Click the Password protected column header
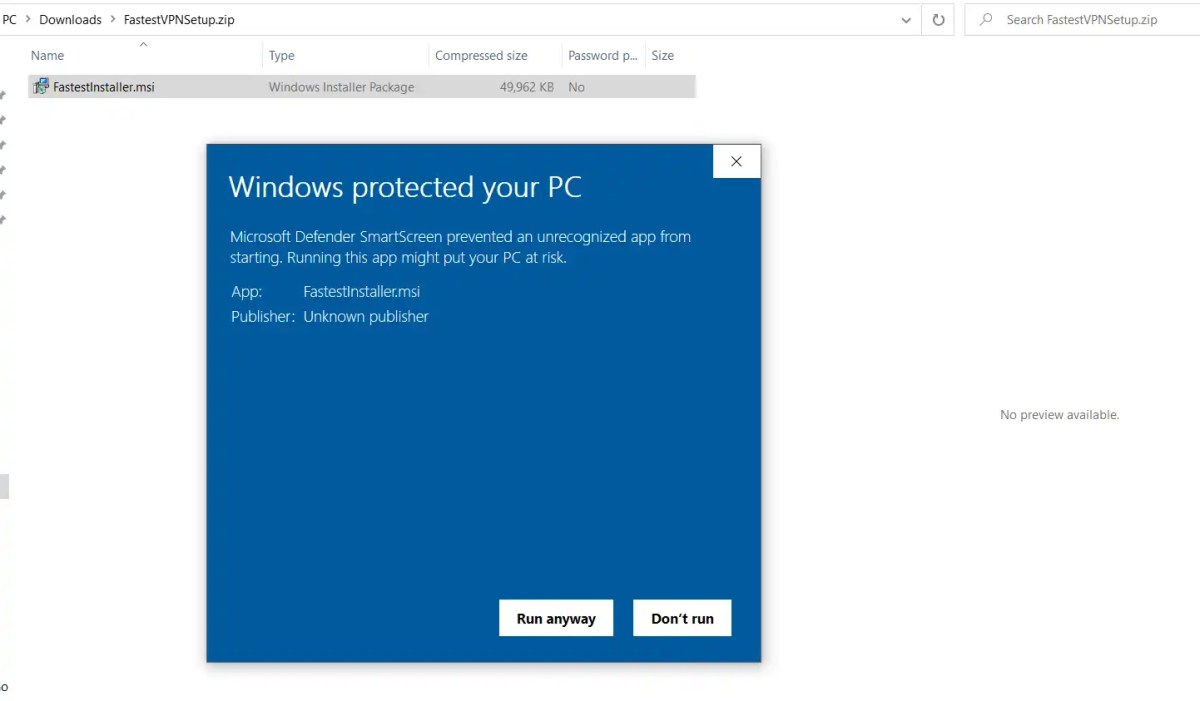This screenshot has width=1200, height=701. [603, 56]
